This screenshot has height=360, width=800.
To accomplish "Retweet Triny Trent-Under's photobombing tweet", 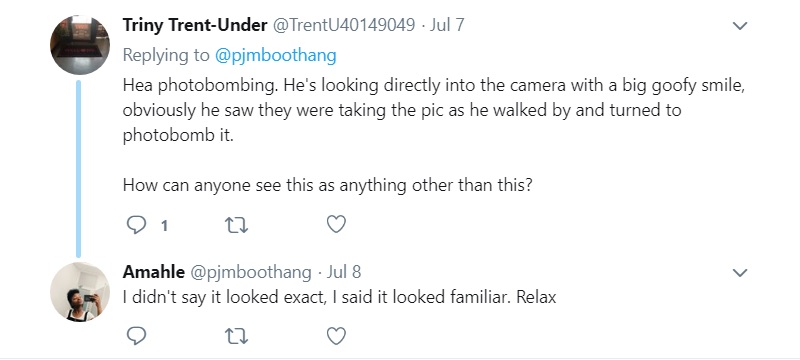I will pos(236,225).
